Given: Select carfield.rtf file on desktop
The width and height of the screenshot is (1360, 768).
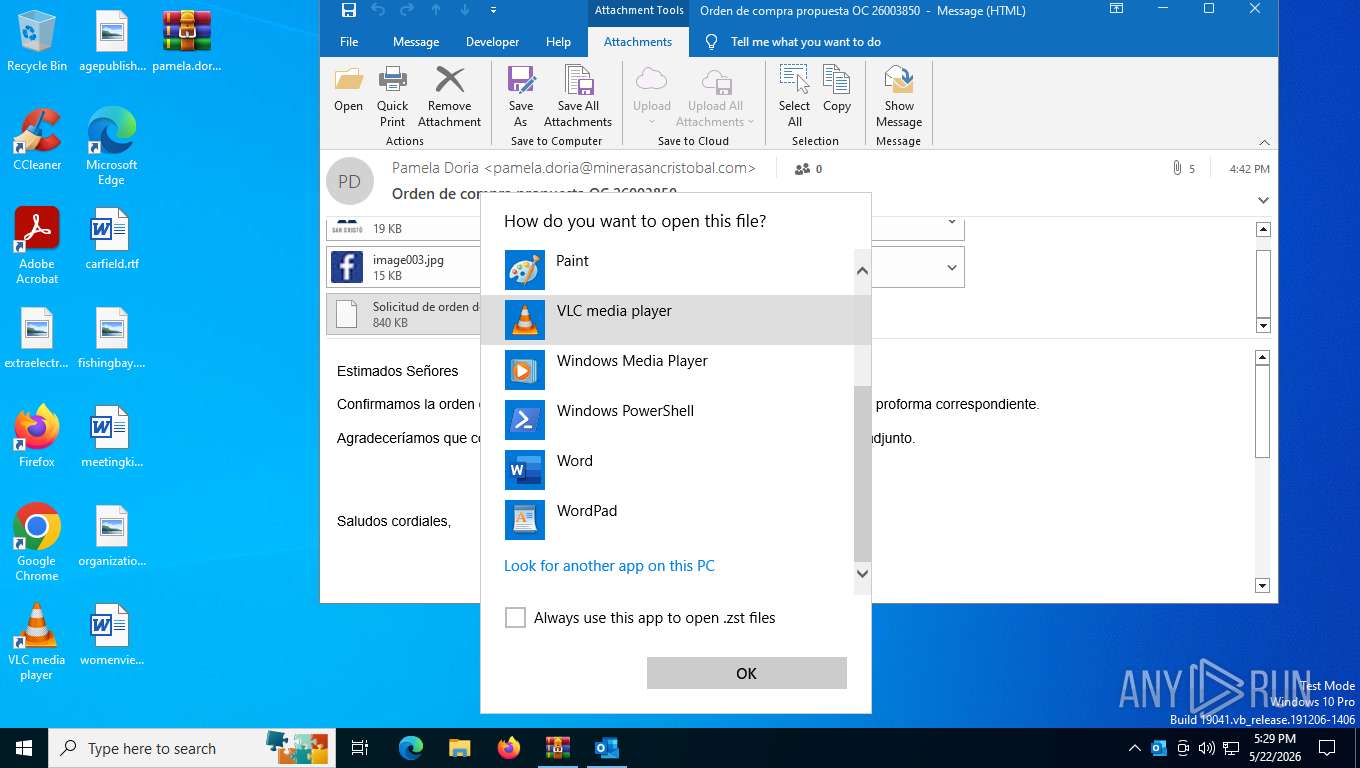Looking at the screenshot, I should coord(112,238).
